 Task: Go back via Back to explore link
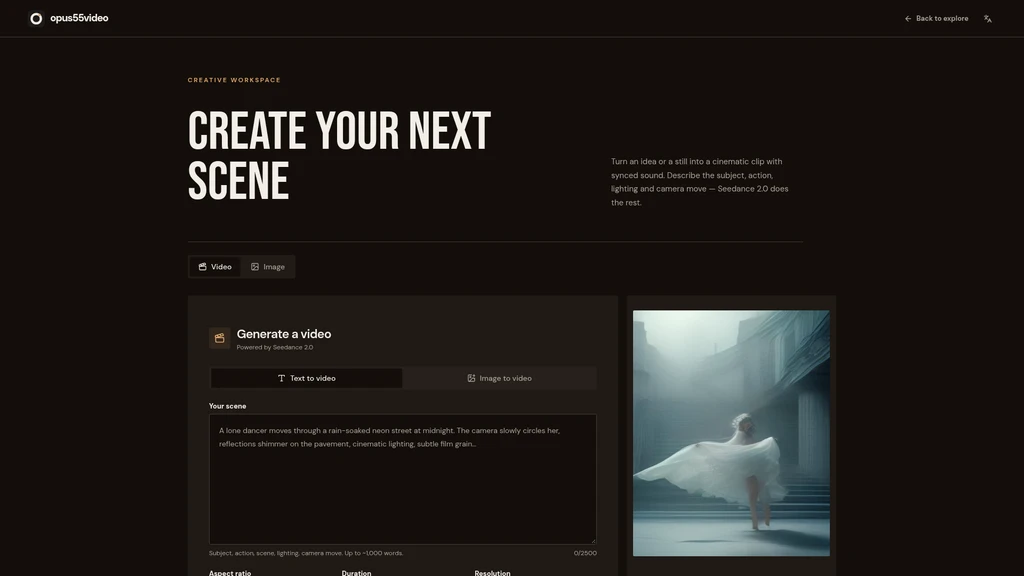pos(936,18)
